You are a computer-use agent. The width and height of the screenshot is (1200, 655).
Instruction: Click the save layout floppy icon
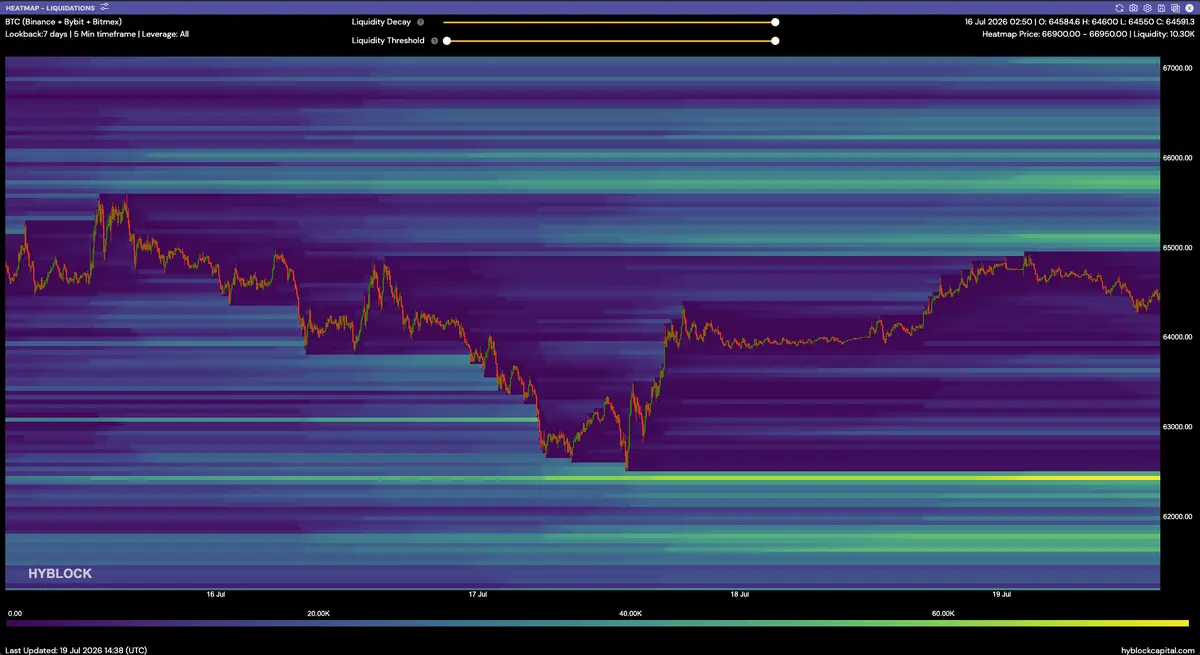[x=1161, y=8]
